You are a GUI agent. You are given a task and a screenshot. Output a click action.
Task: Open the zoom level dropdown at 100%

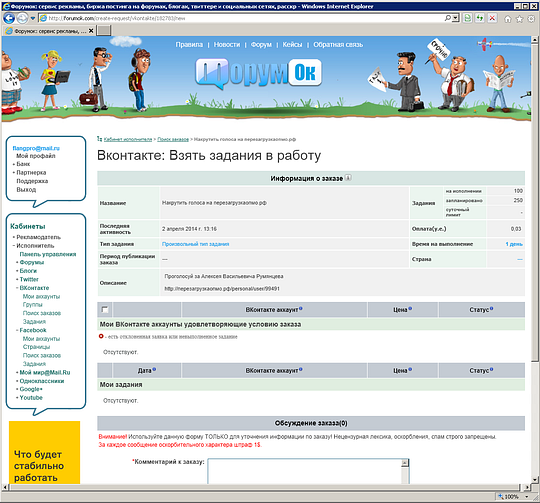(x=527, y=496)
